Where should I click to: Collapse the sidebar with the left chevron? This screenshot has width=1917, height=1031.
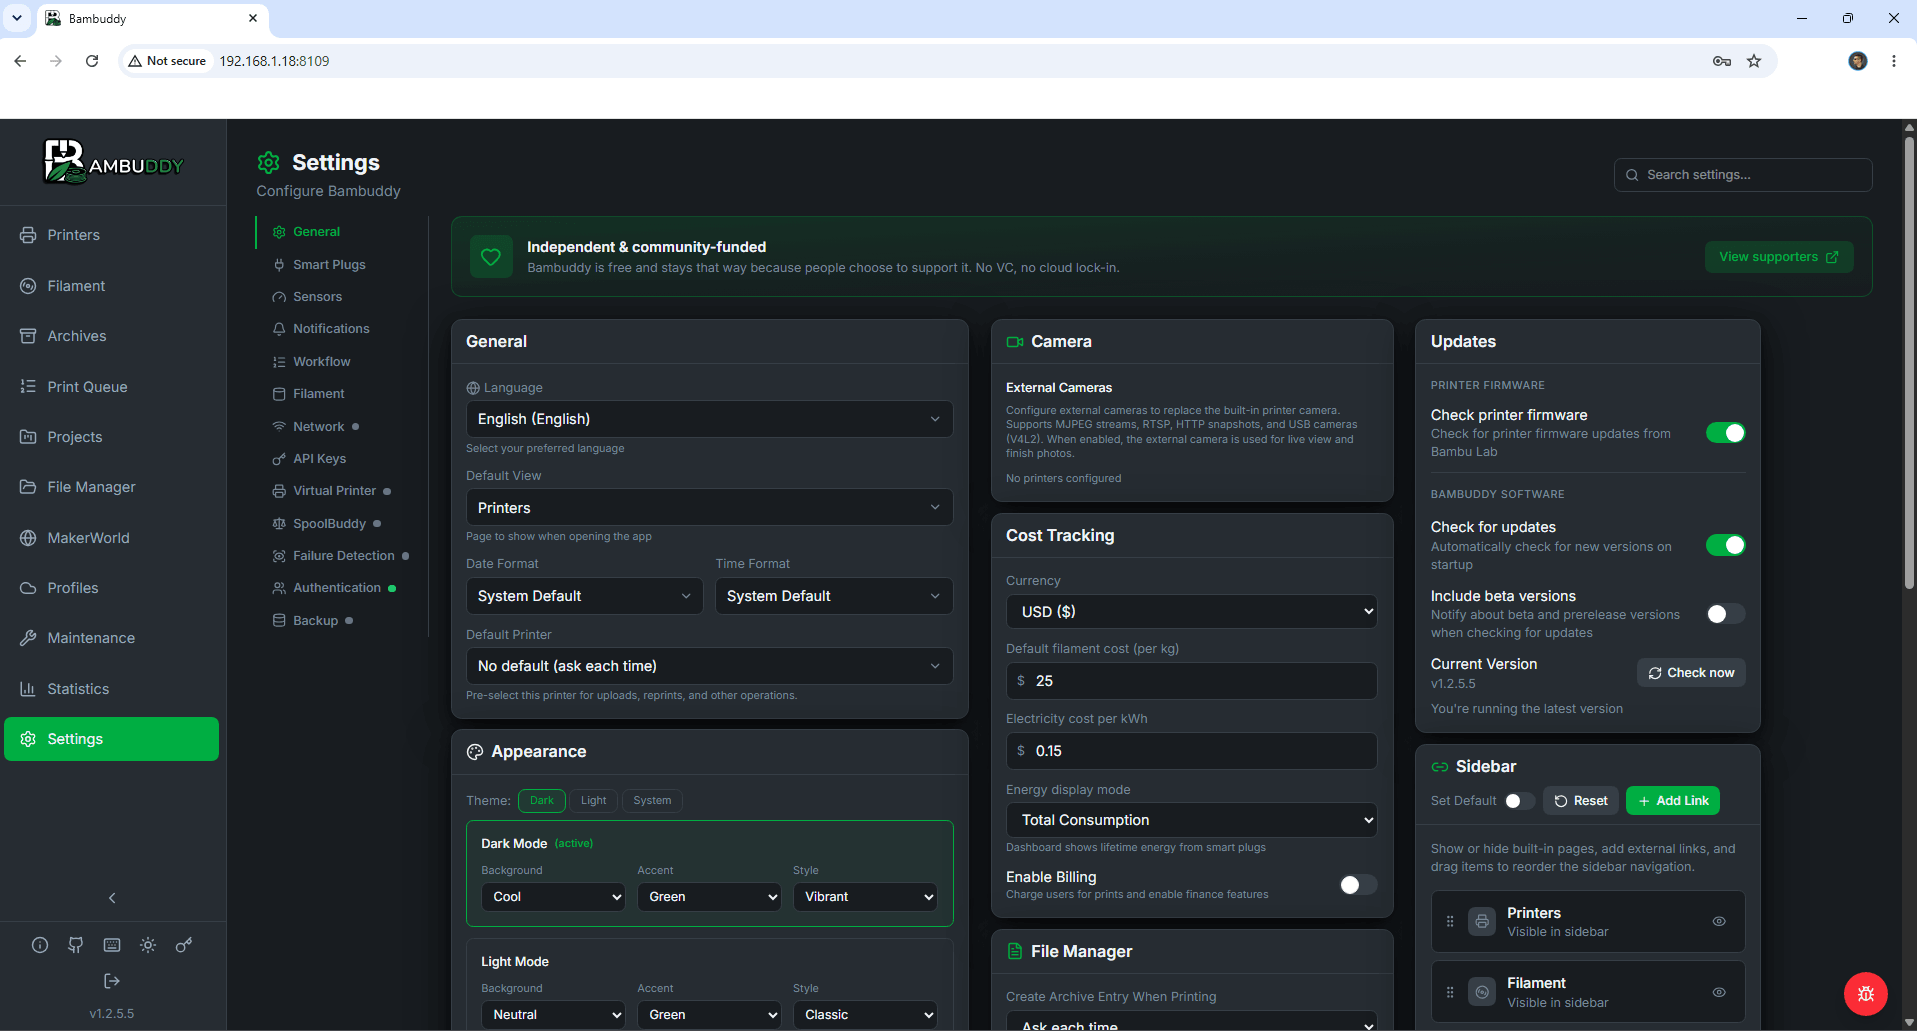(x=112, y=898)
